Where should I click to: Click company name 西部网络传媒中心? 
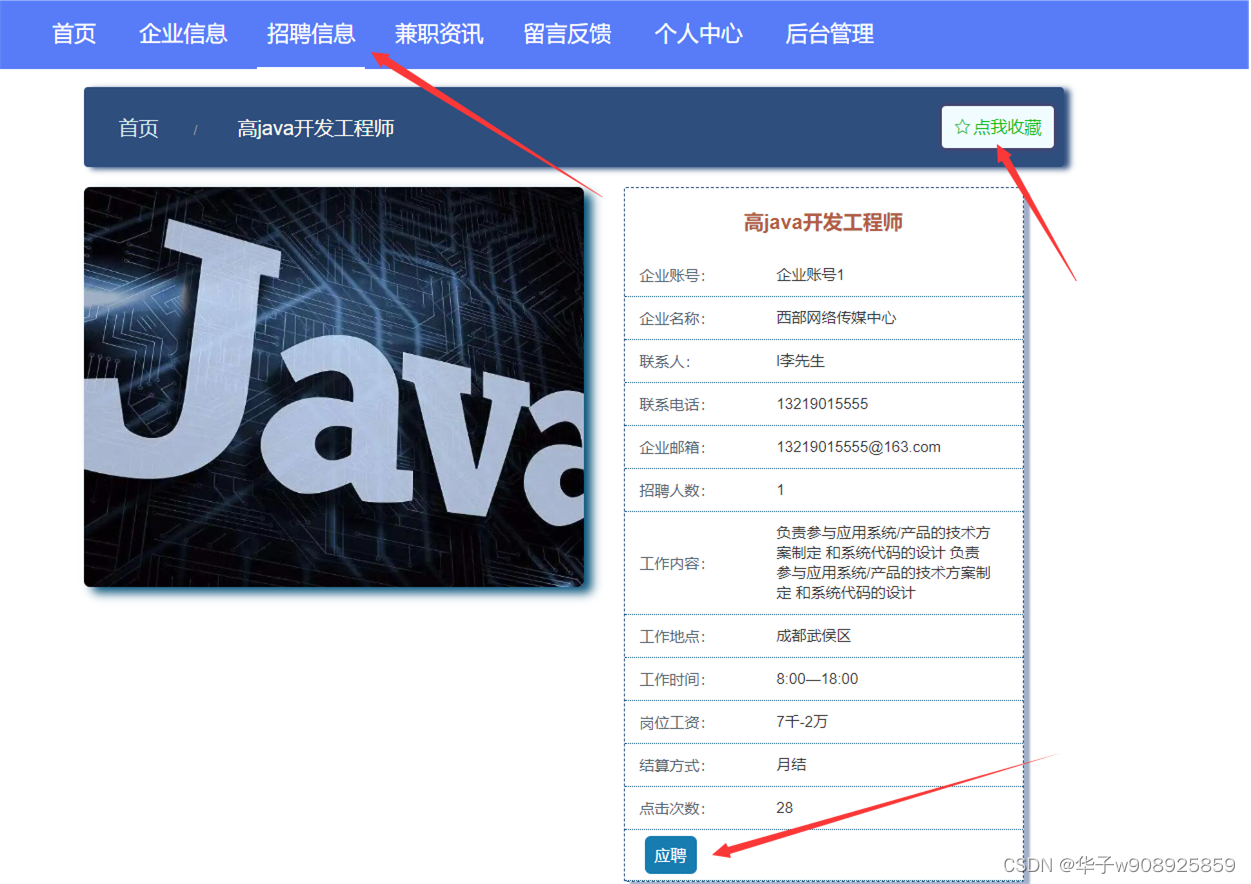pos(836,318)
